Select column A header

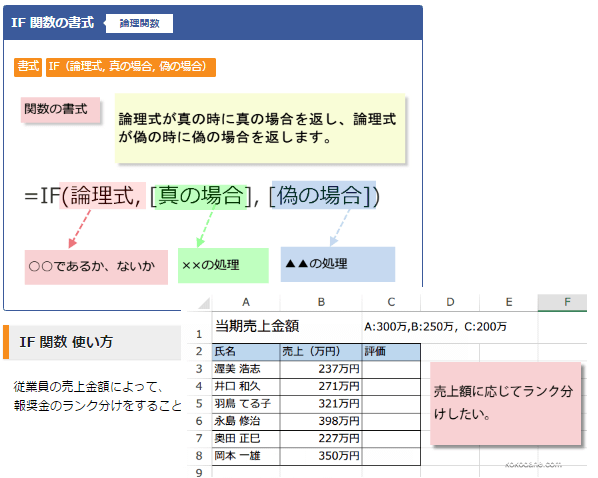pos(246,303)
